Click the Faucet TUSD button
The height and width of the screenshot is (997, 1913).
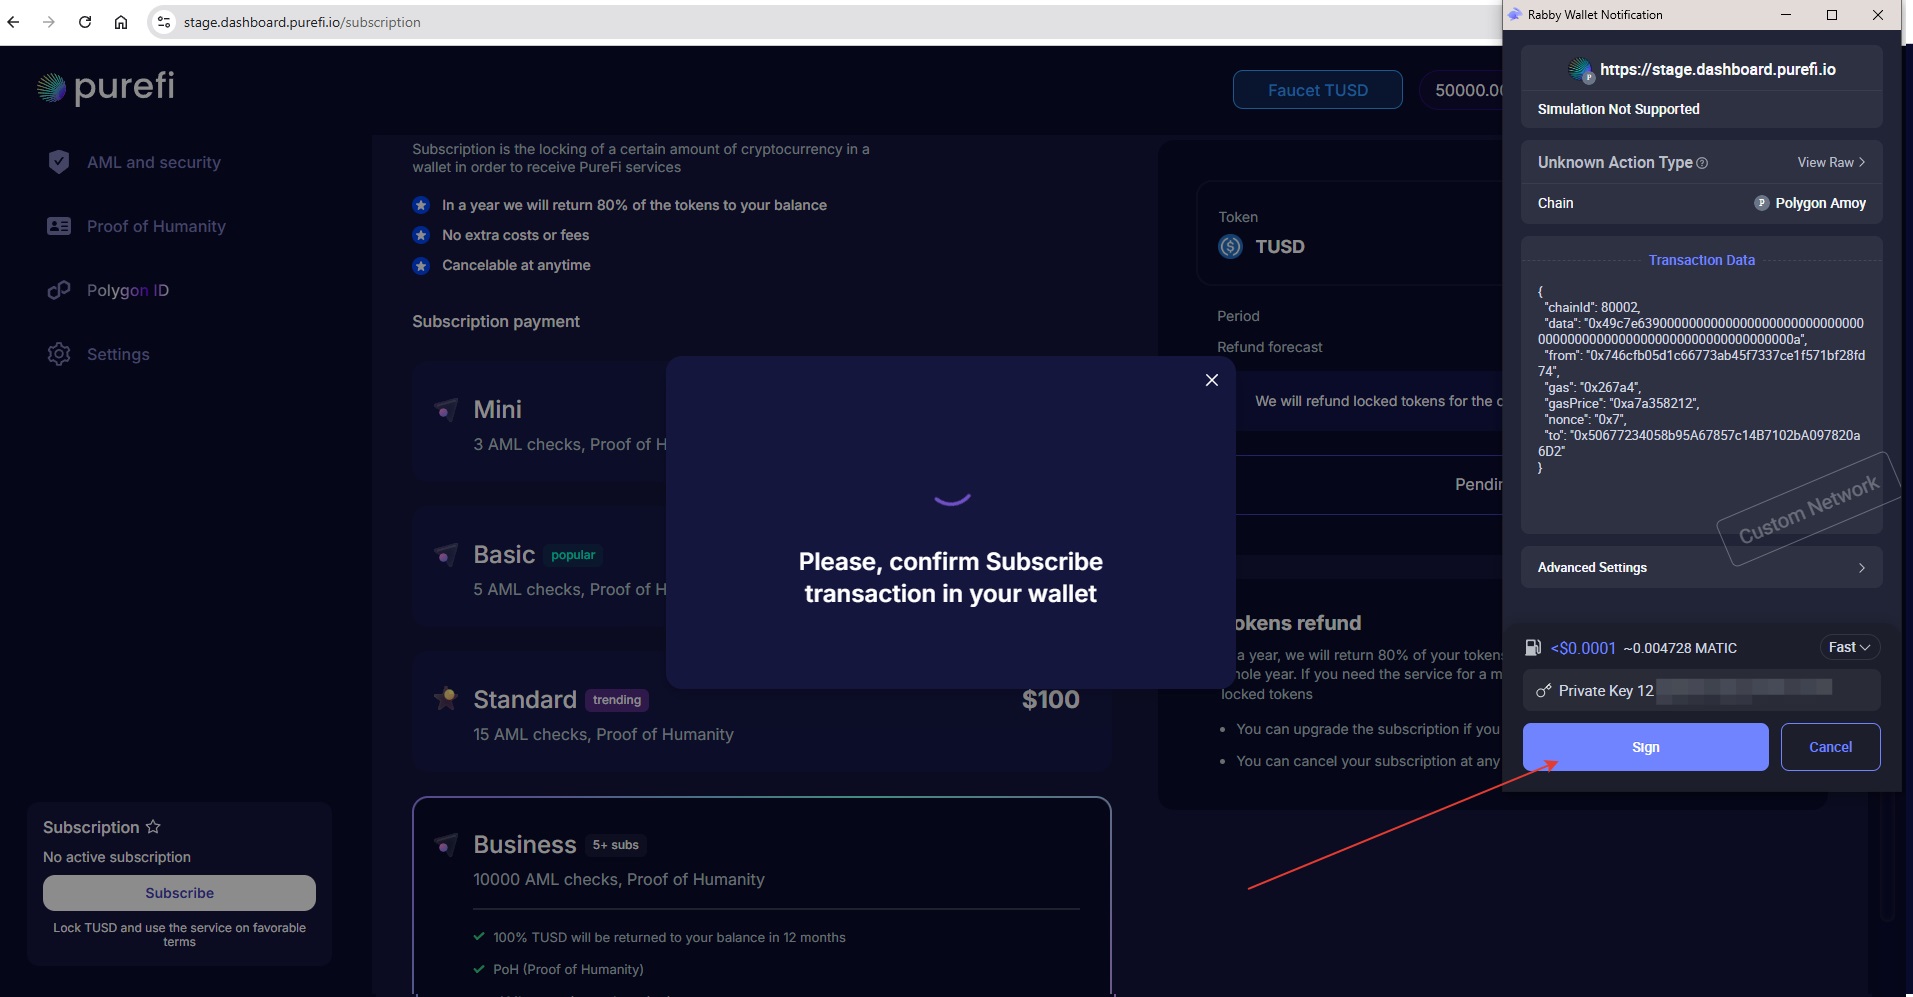point(1317,89)
